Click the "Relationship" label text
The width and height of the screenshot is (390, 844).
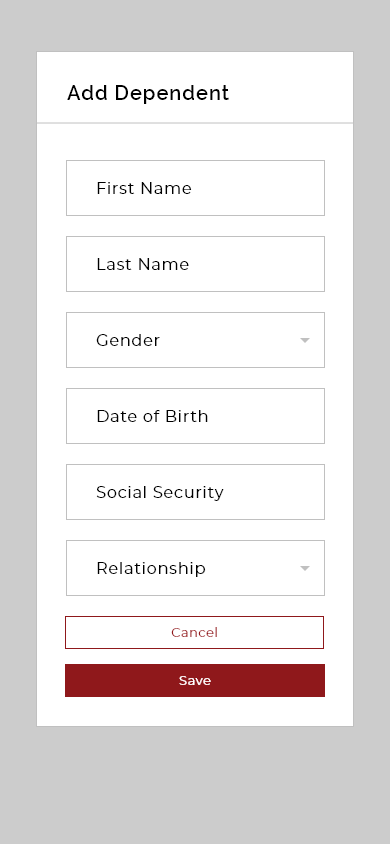[x=151, y=568]
